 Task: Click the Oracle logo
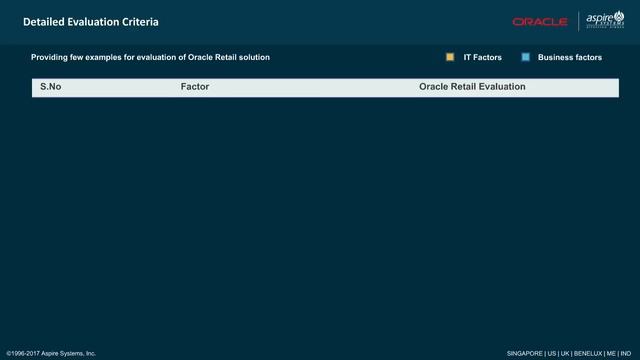click(540, 22)
